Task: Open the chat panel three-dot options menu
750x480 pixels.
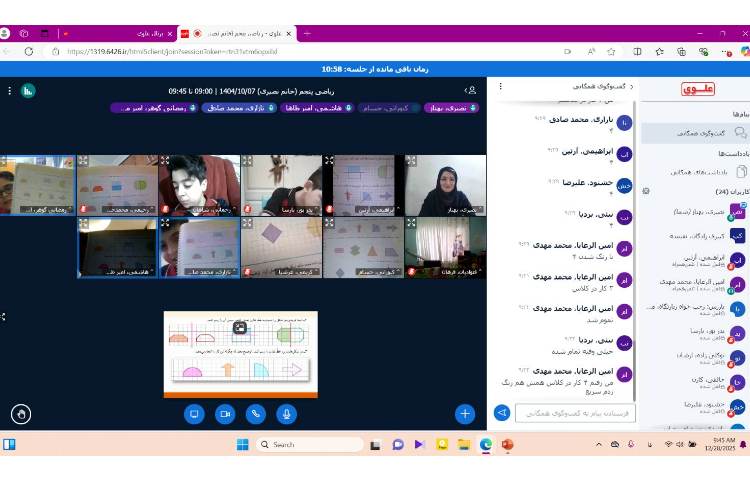Action: 498,87
